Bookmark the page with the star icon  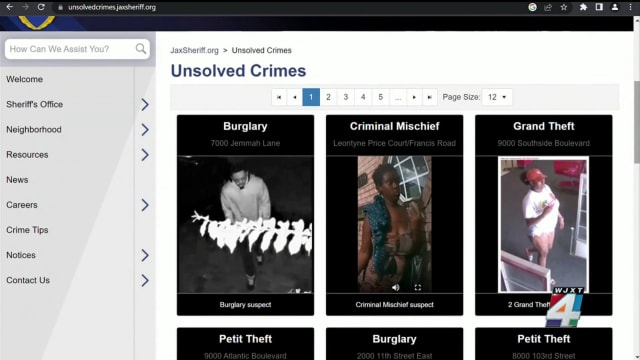564,7
